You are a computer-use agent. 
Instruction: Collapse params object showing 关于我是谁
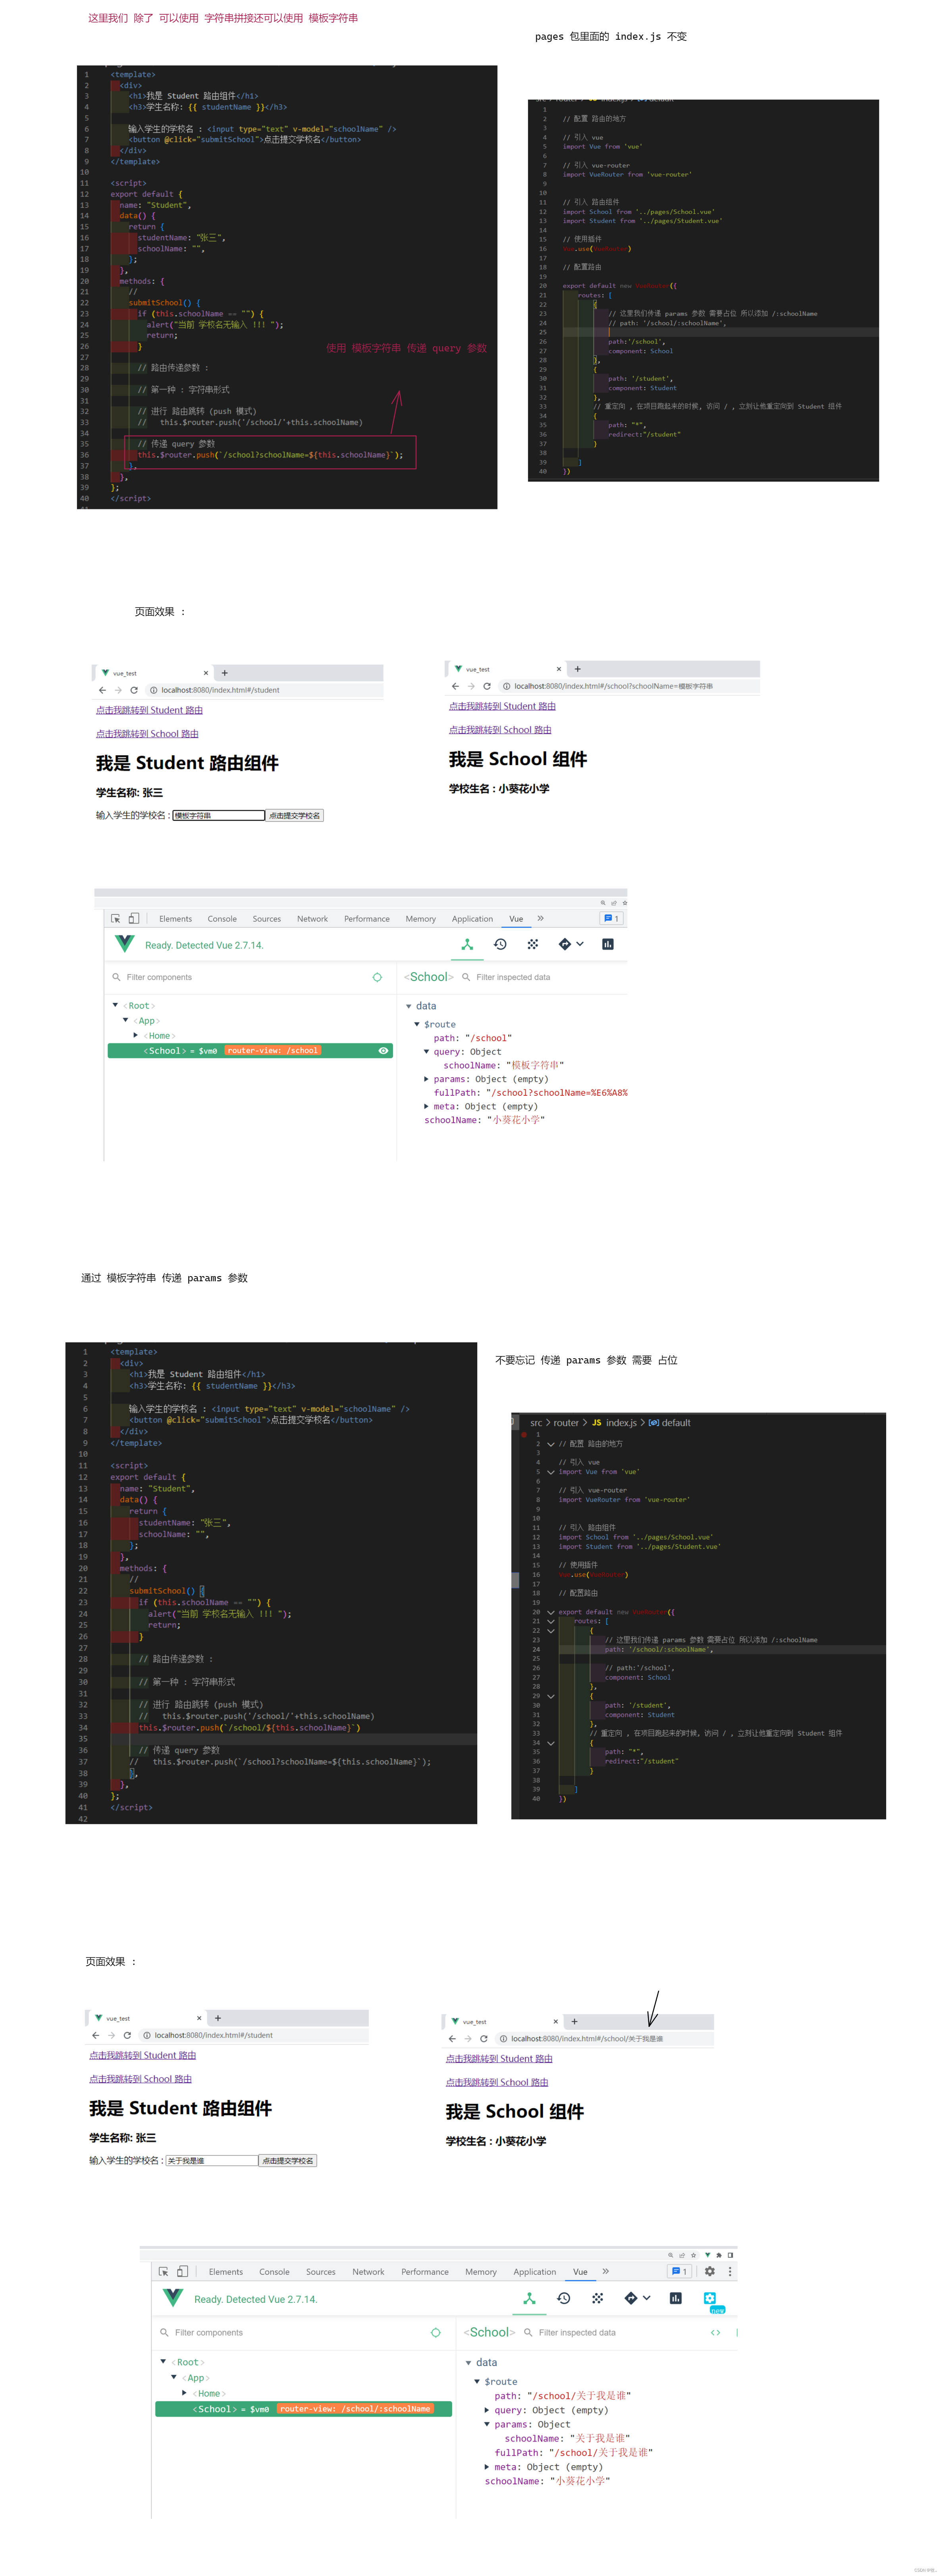click(x=487, y=2424)
